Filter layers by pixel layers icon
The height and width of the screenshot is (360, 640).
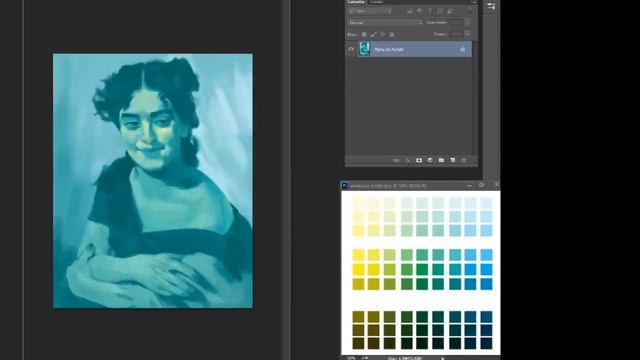coord(410,11)
